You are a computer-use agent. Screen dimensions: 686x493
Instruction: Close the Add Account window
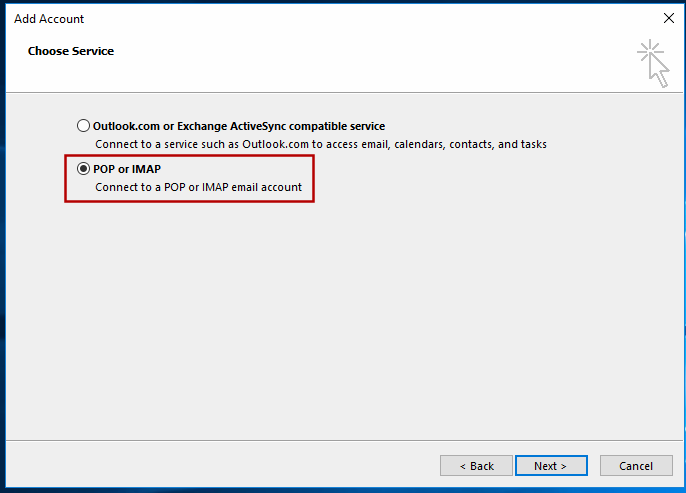tap(668, 18)
